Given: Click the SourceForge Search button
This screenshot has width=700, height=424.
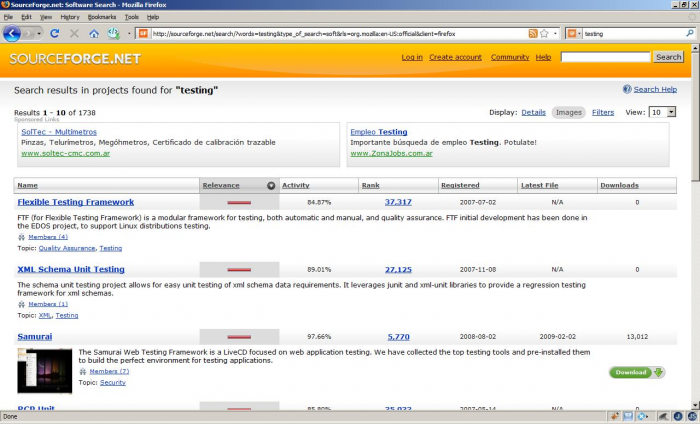Looking at the screenshot, I should pos(668,57).
